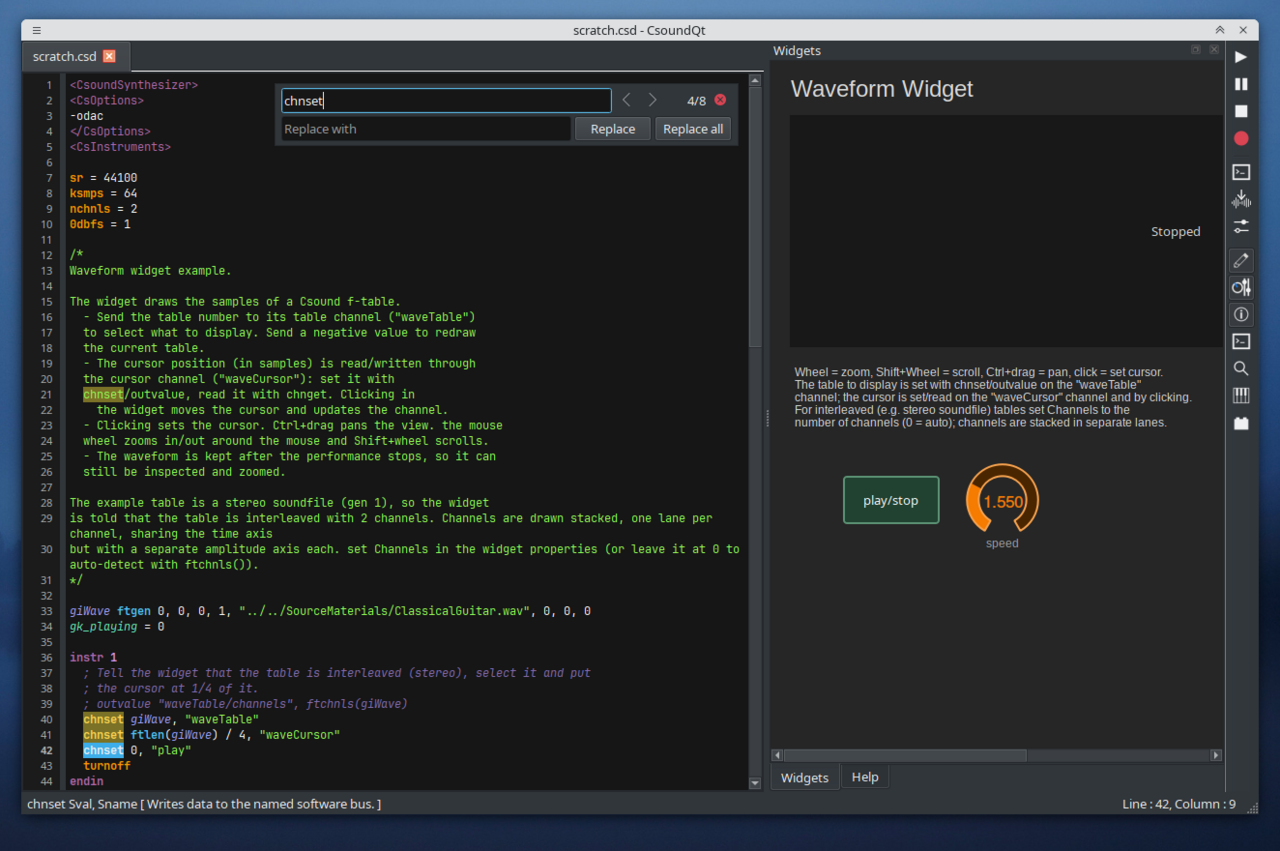Open configuration with the sliders icon
This screenshot has height=851, width=1280.
[x=1241, y=226]
